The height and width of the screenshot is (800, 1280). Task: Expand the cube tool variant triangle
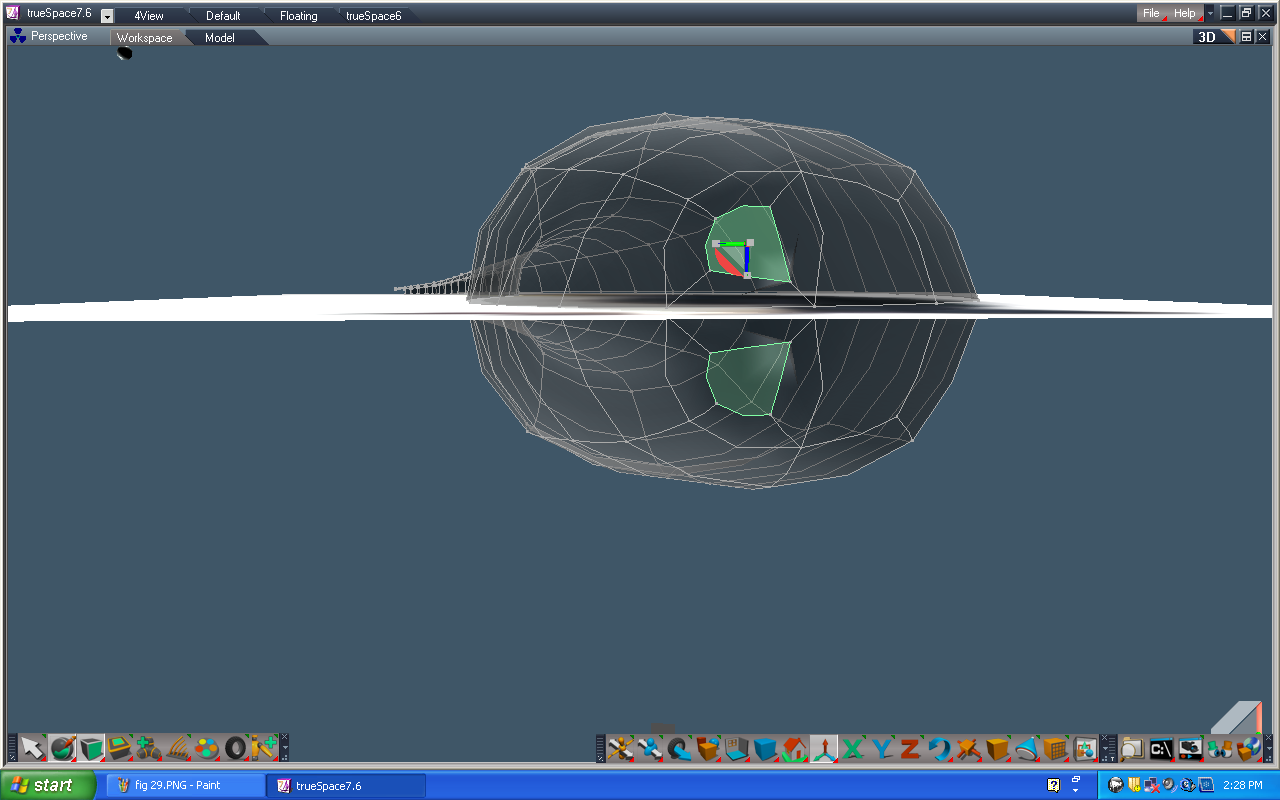point(103,757)
